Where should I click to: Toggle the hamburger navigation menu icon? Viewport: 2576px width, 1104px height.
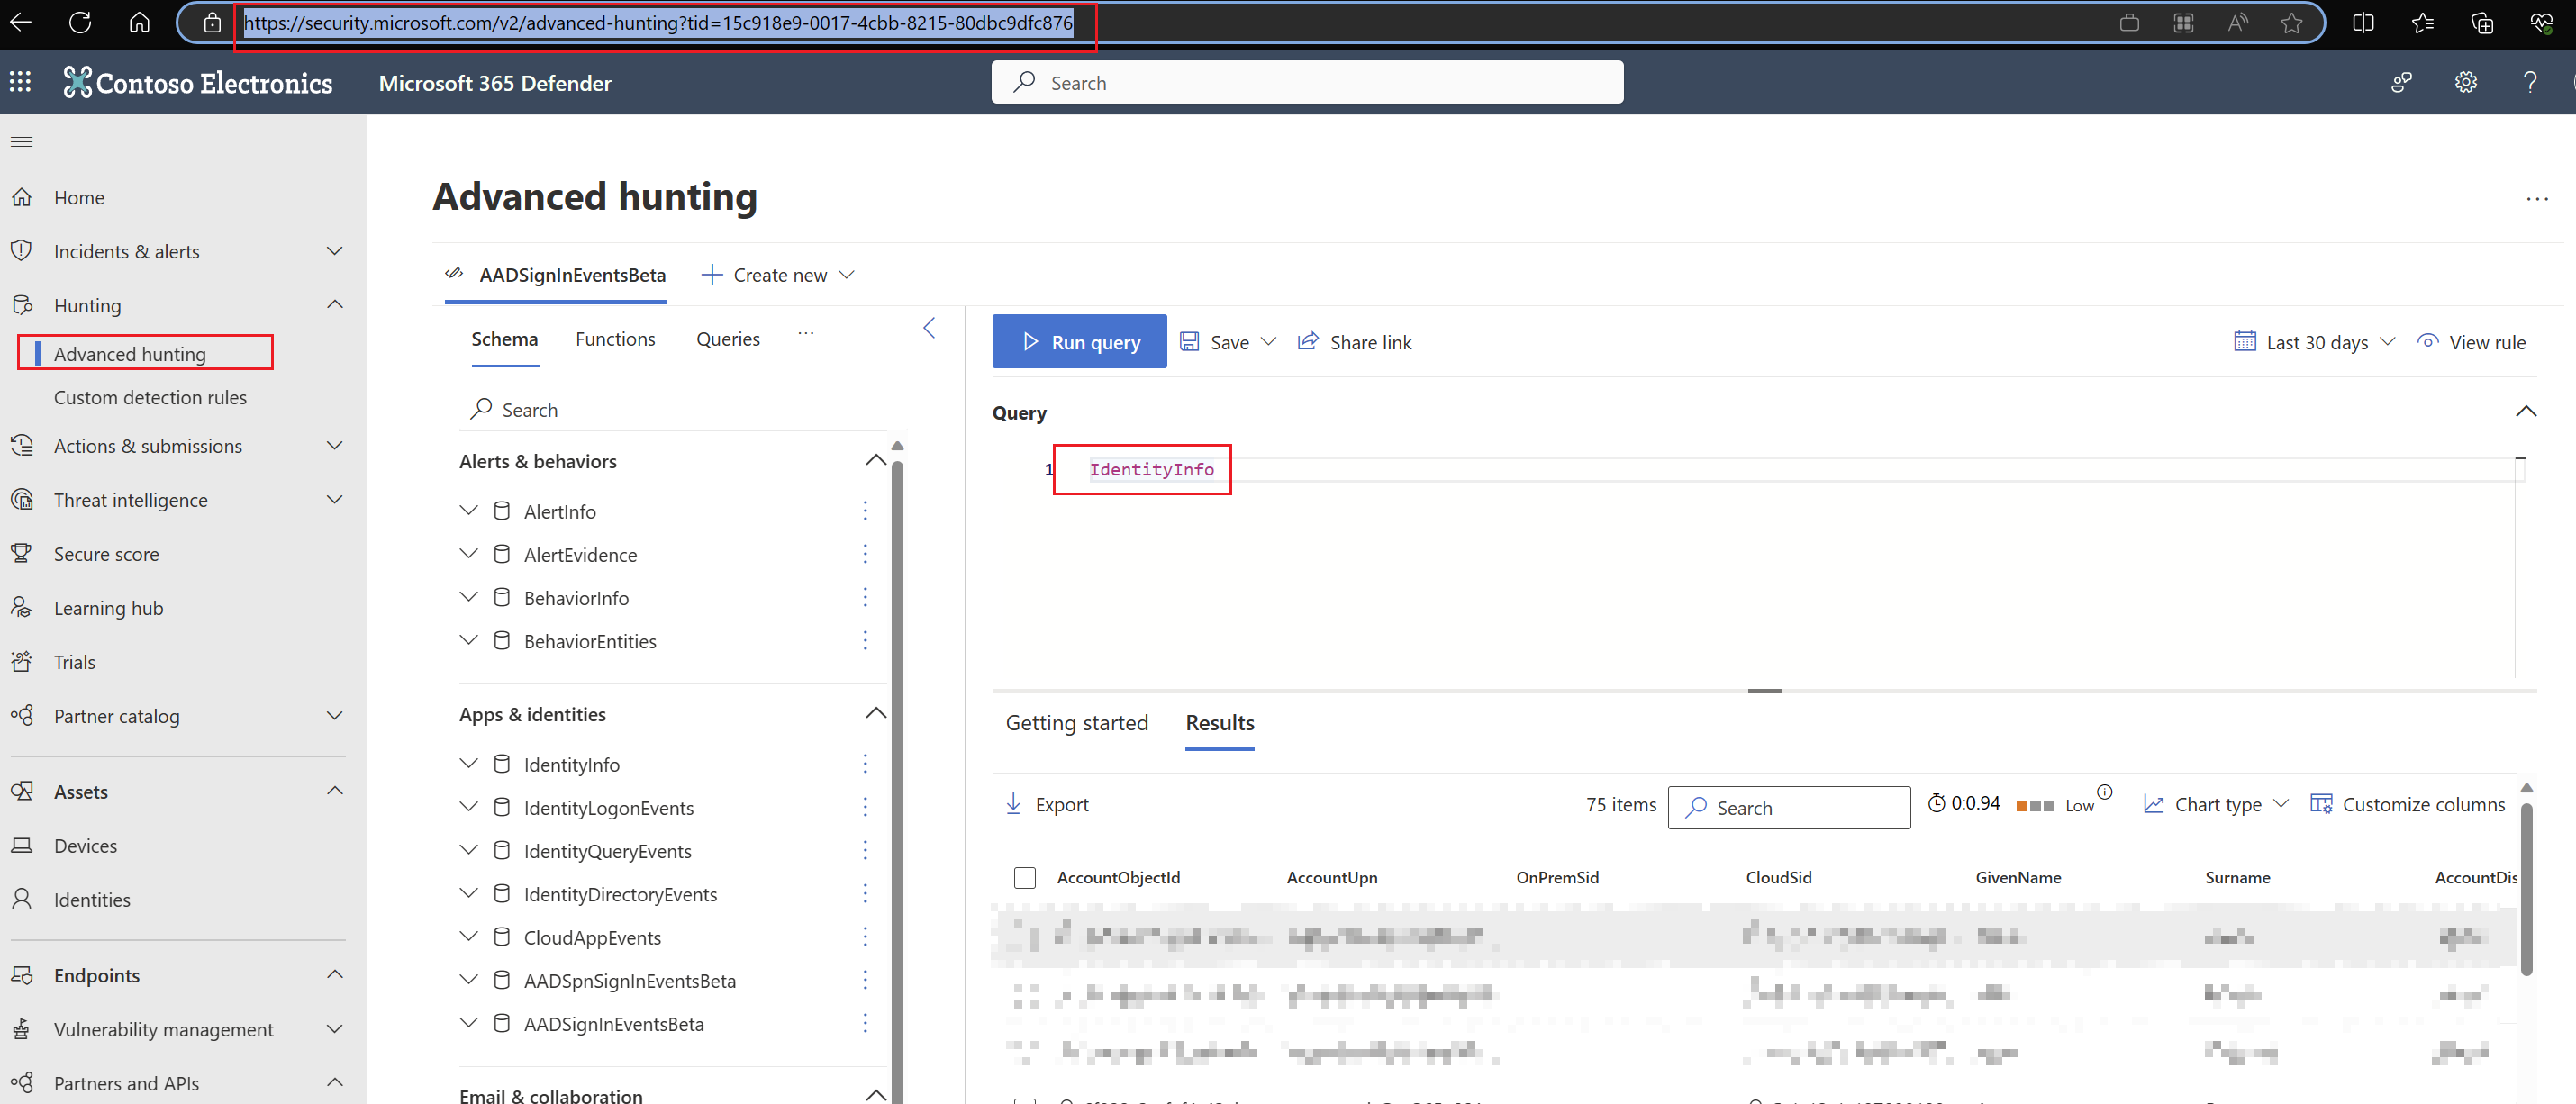[x=22, y=142]
